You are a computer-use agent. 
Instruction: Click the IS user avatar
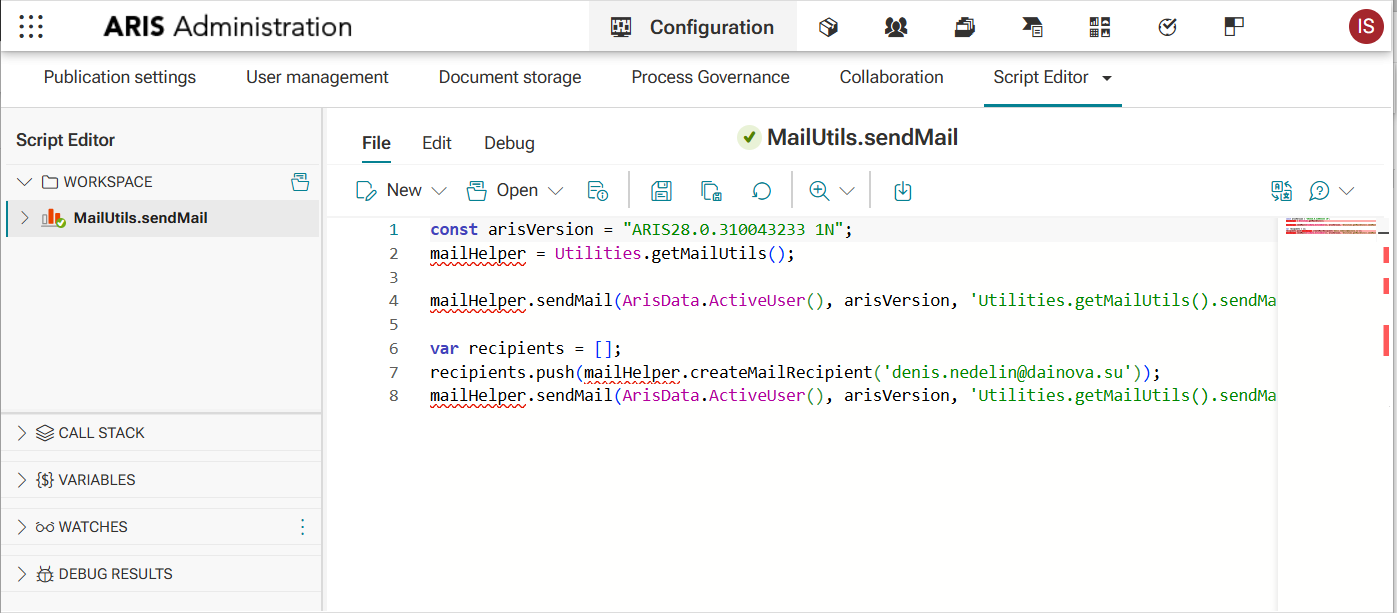tap(1366, 26)
